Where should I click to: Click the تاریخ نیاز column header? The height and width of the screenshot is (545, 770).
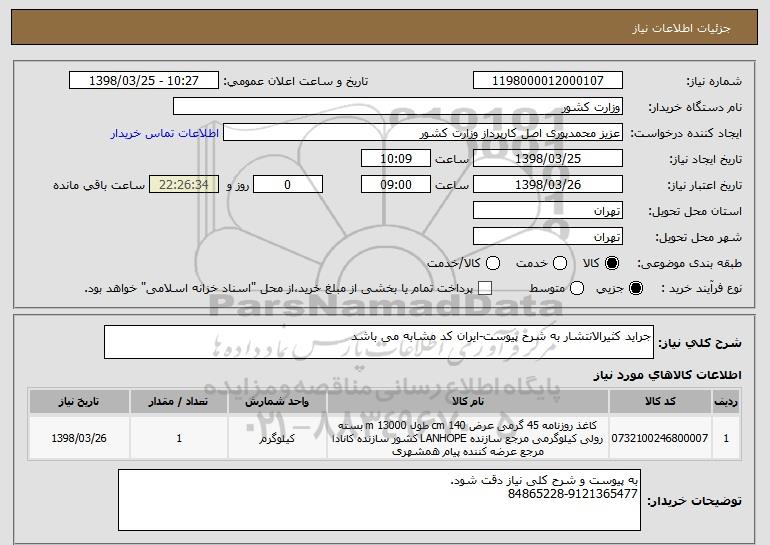coord(79,402)
